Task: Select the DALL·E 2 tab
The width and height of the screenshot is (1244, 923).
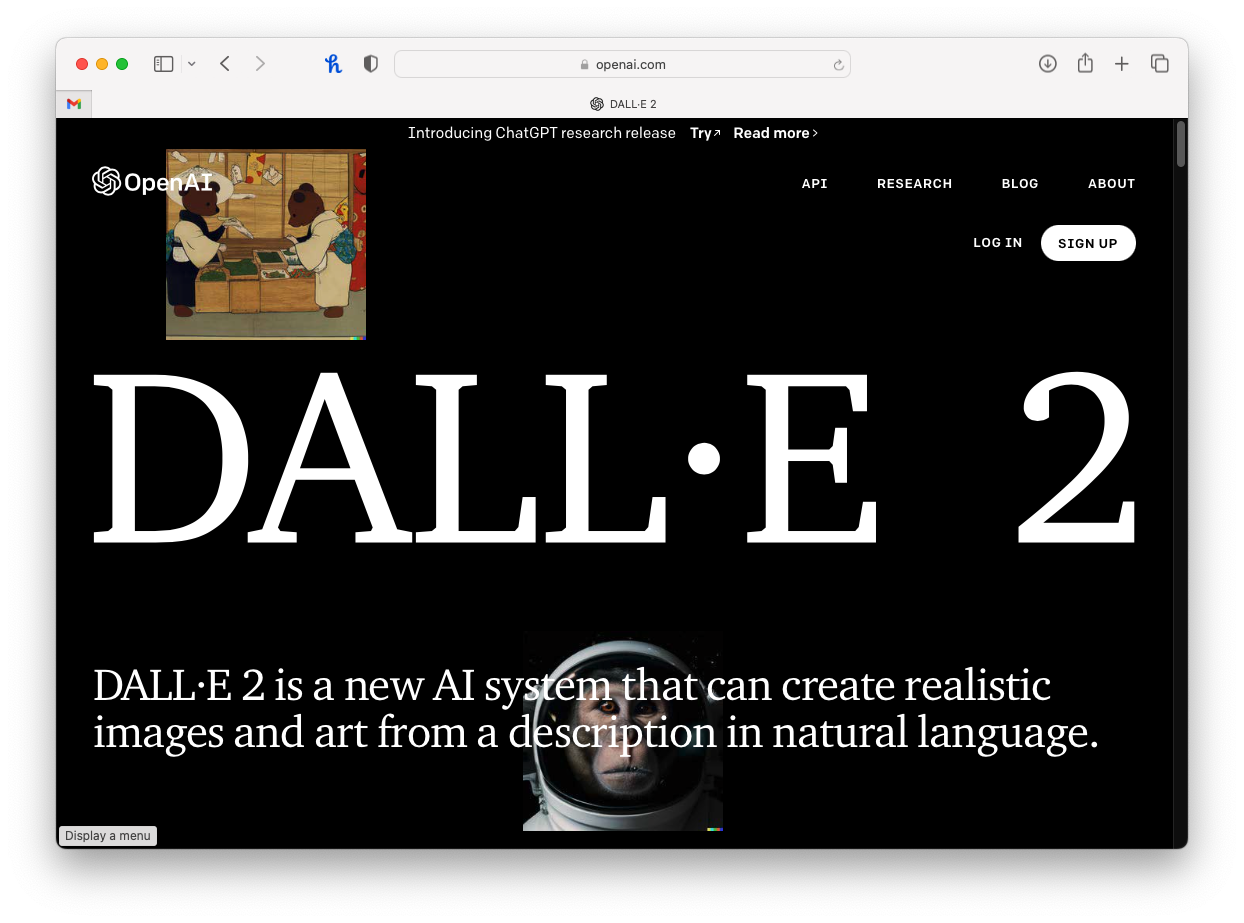Action: click(623, 104)
